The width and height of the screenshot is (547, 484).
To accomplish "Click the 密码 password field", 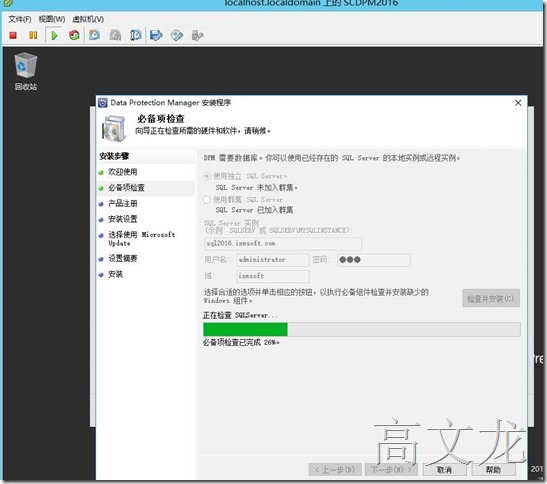I will coord(373,260).
